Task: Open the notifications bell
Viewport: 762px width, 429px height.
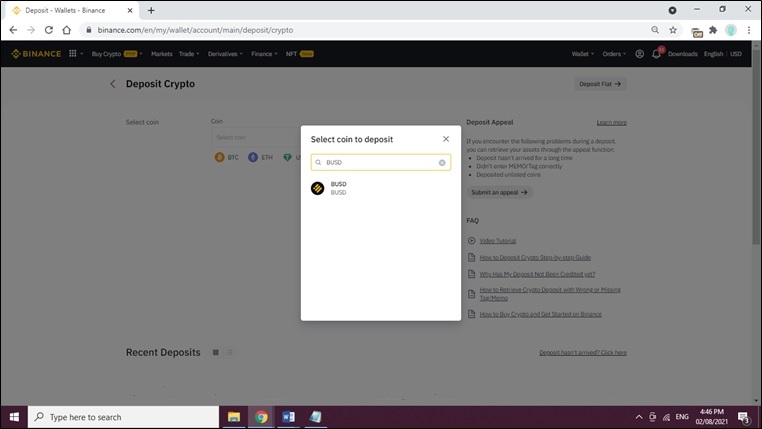Action: [656, 54]
